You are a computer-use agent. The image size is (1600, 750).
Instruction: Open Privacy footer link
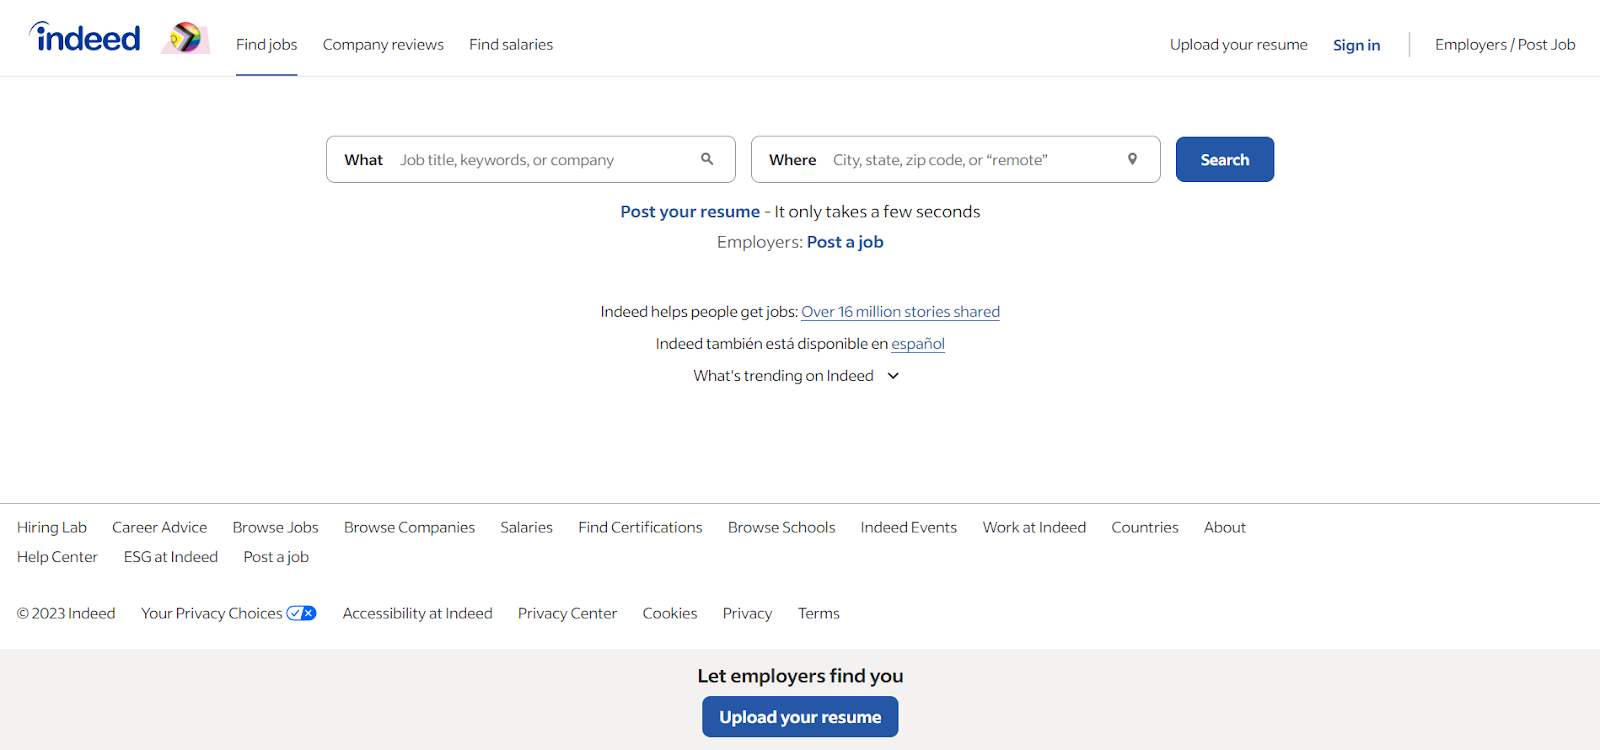[747, 613]
